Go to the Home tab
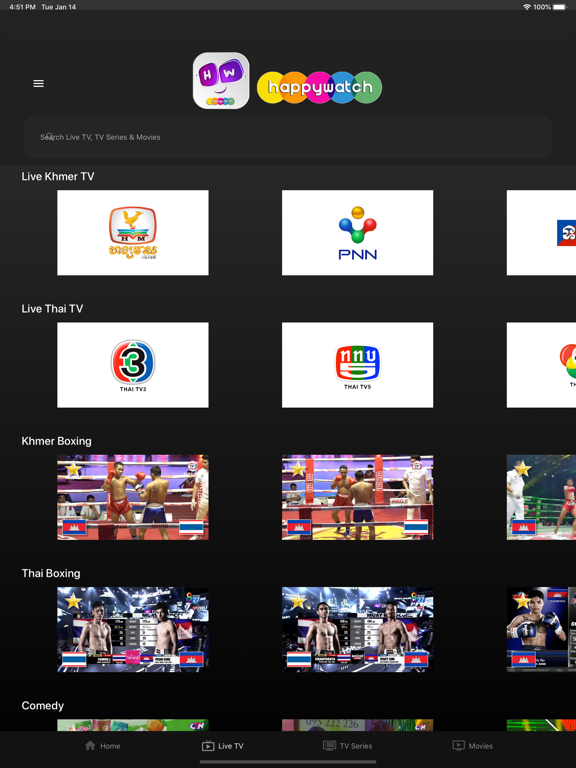Viewport: 576px width, 768px height. pos(102,746)
